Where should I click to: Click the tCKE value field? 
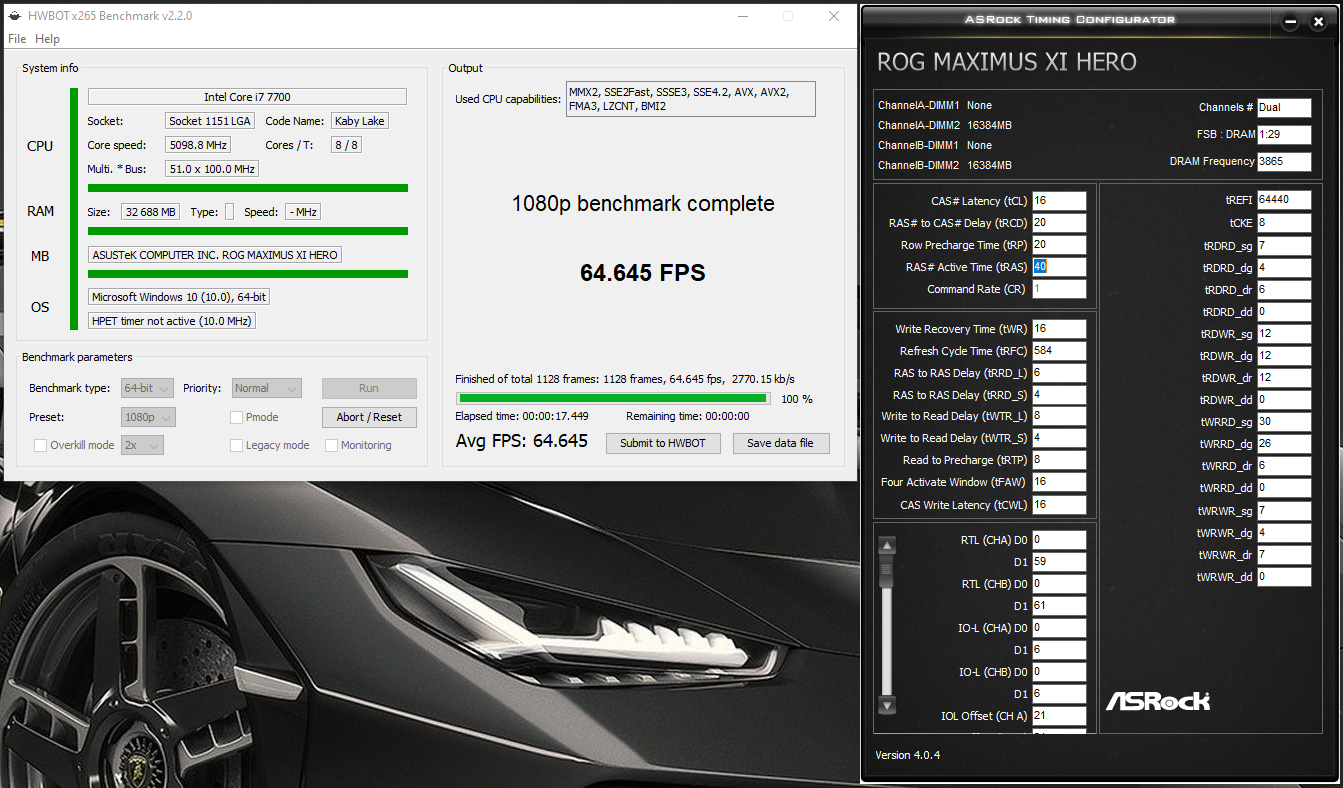click(1284, 223)
